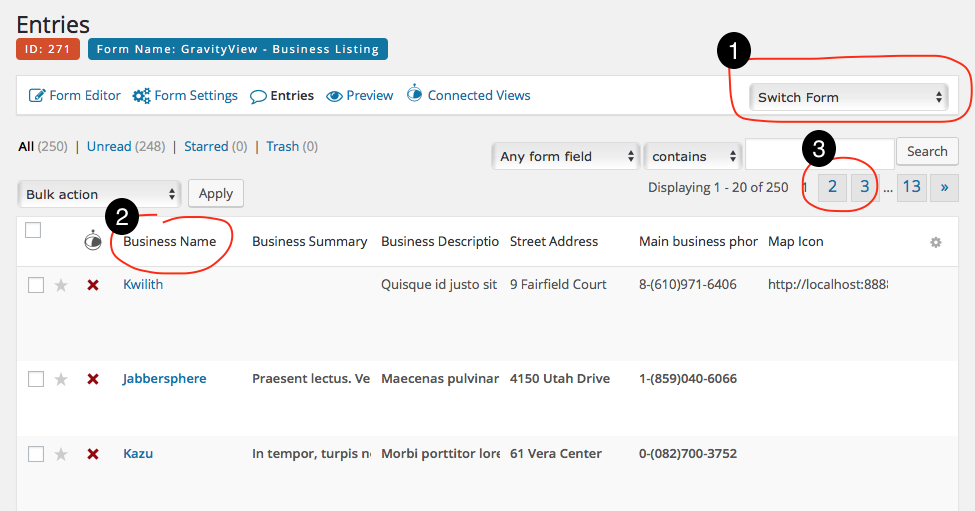
Task: Open the Any form field dropdown
Action: (565, 156)
